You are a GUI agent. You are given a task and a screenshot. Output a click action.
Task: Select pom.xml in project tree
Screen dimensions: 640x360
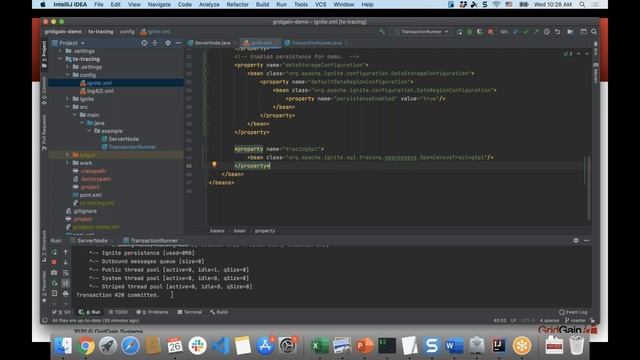(x=87, y=195)
